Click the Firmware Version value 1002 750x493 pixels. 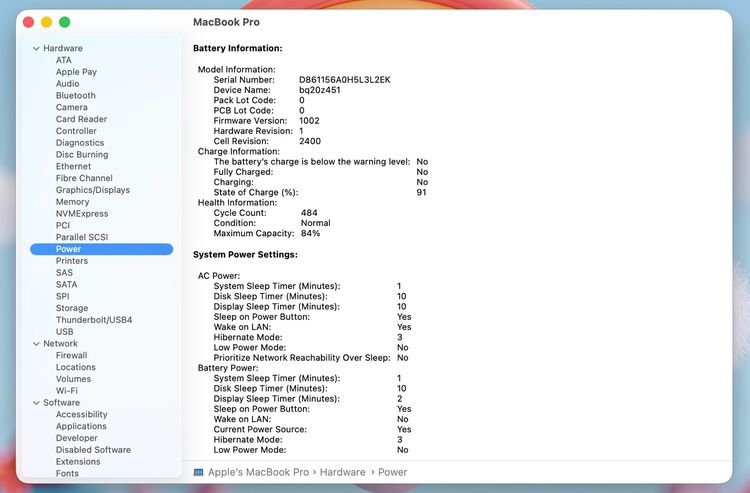[x=309, y=121]
